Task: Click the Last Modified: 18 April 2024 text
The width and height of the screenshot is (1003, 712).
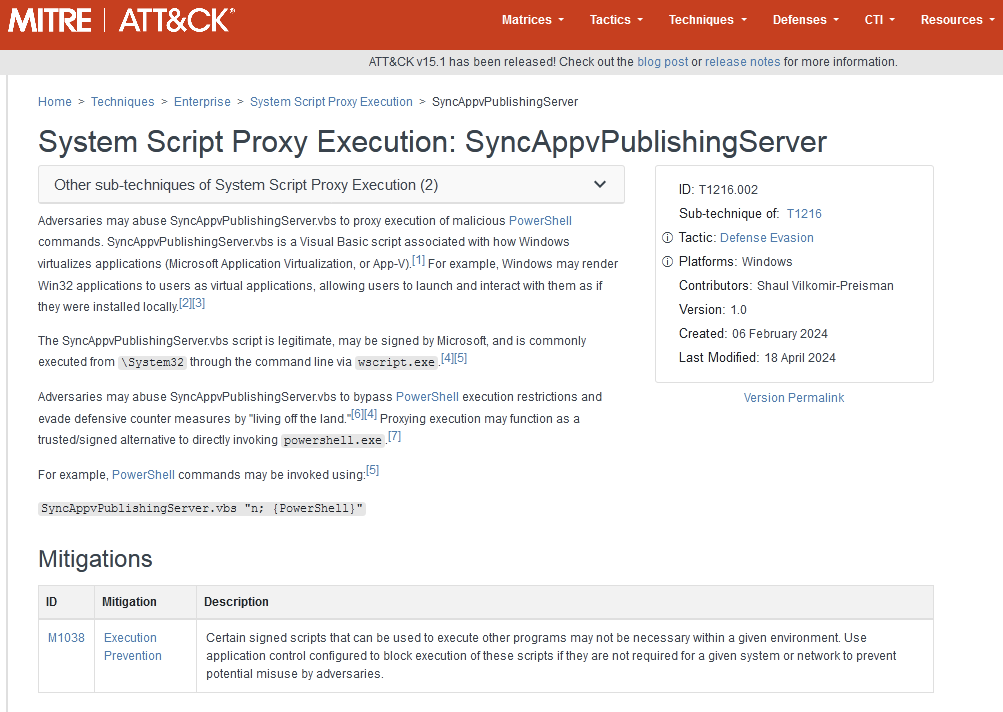Action: [x=757, y=358]
